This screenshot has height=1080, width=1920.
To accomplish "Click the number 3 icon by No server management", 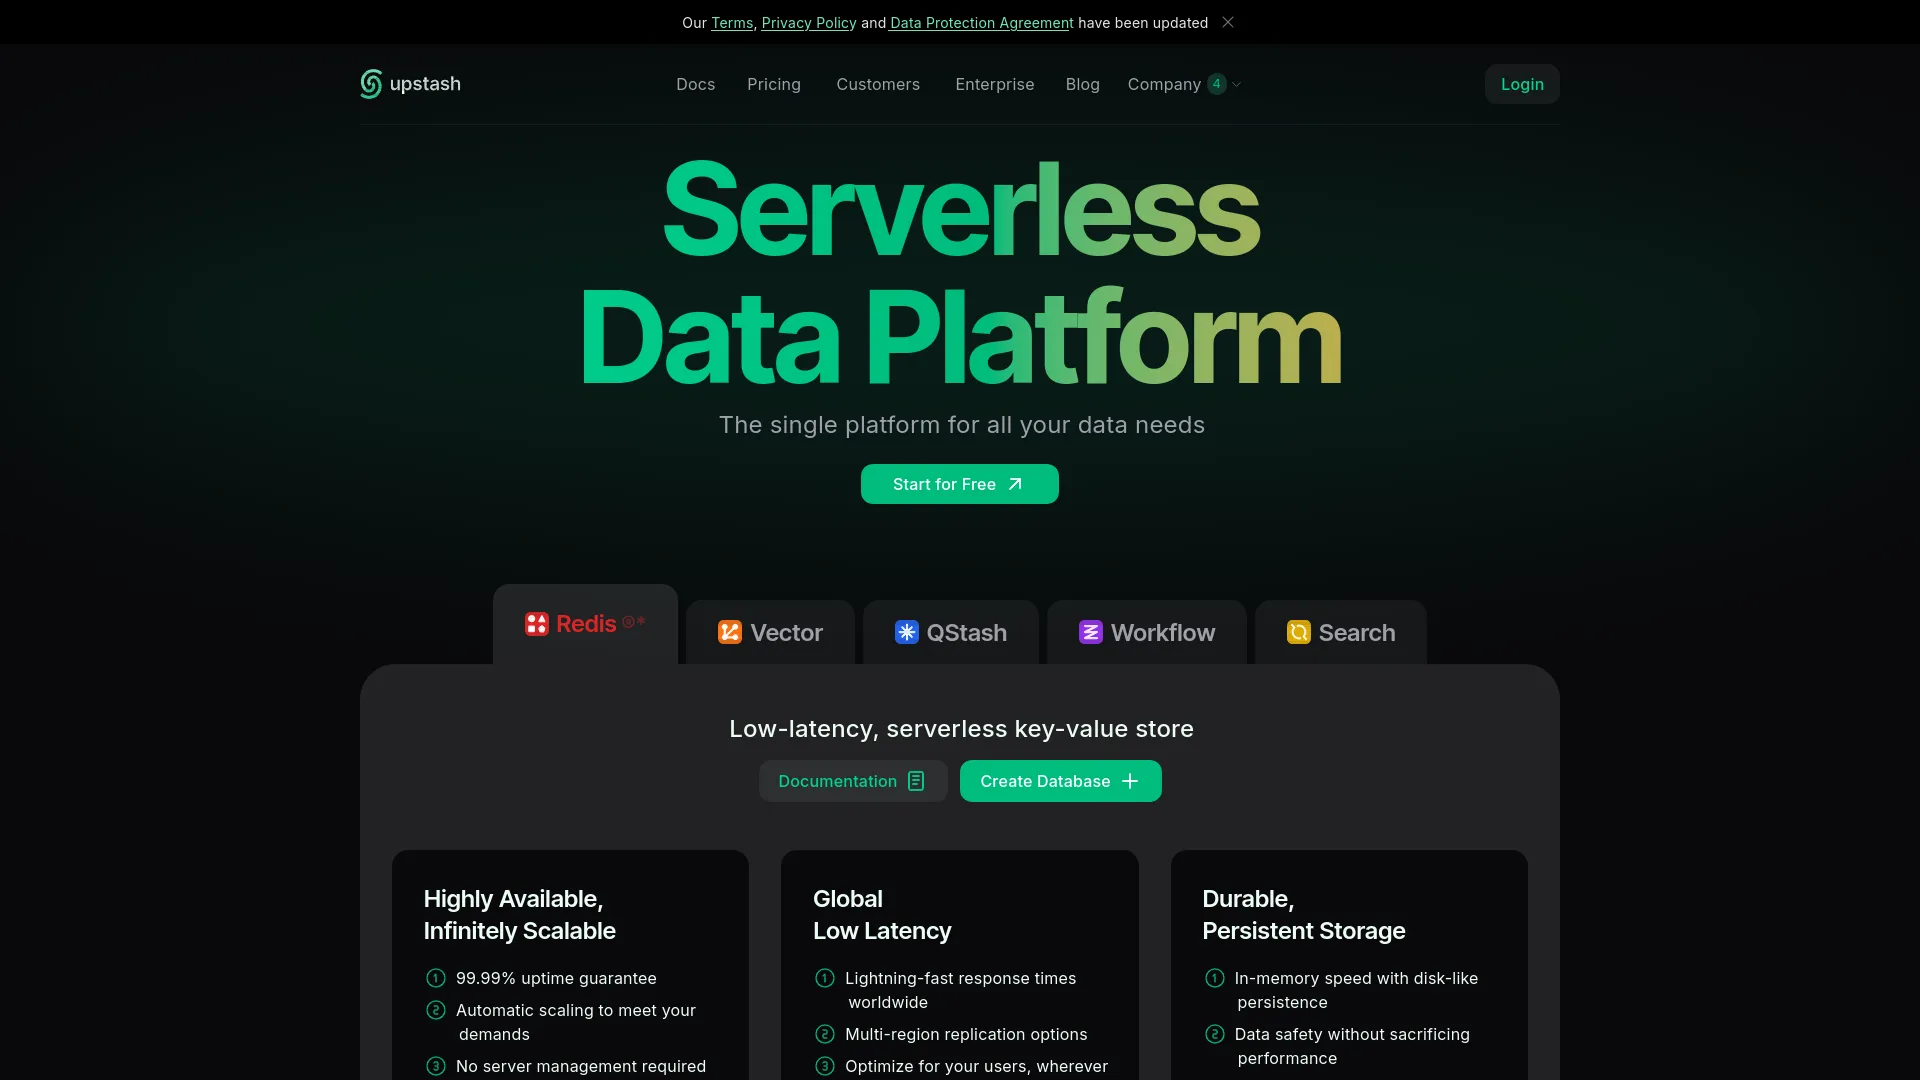I will coord(436,1066).
